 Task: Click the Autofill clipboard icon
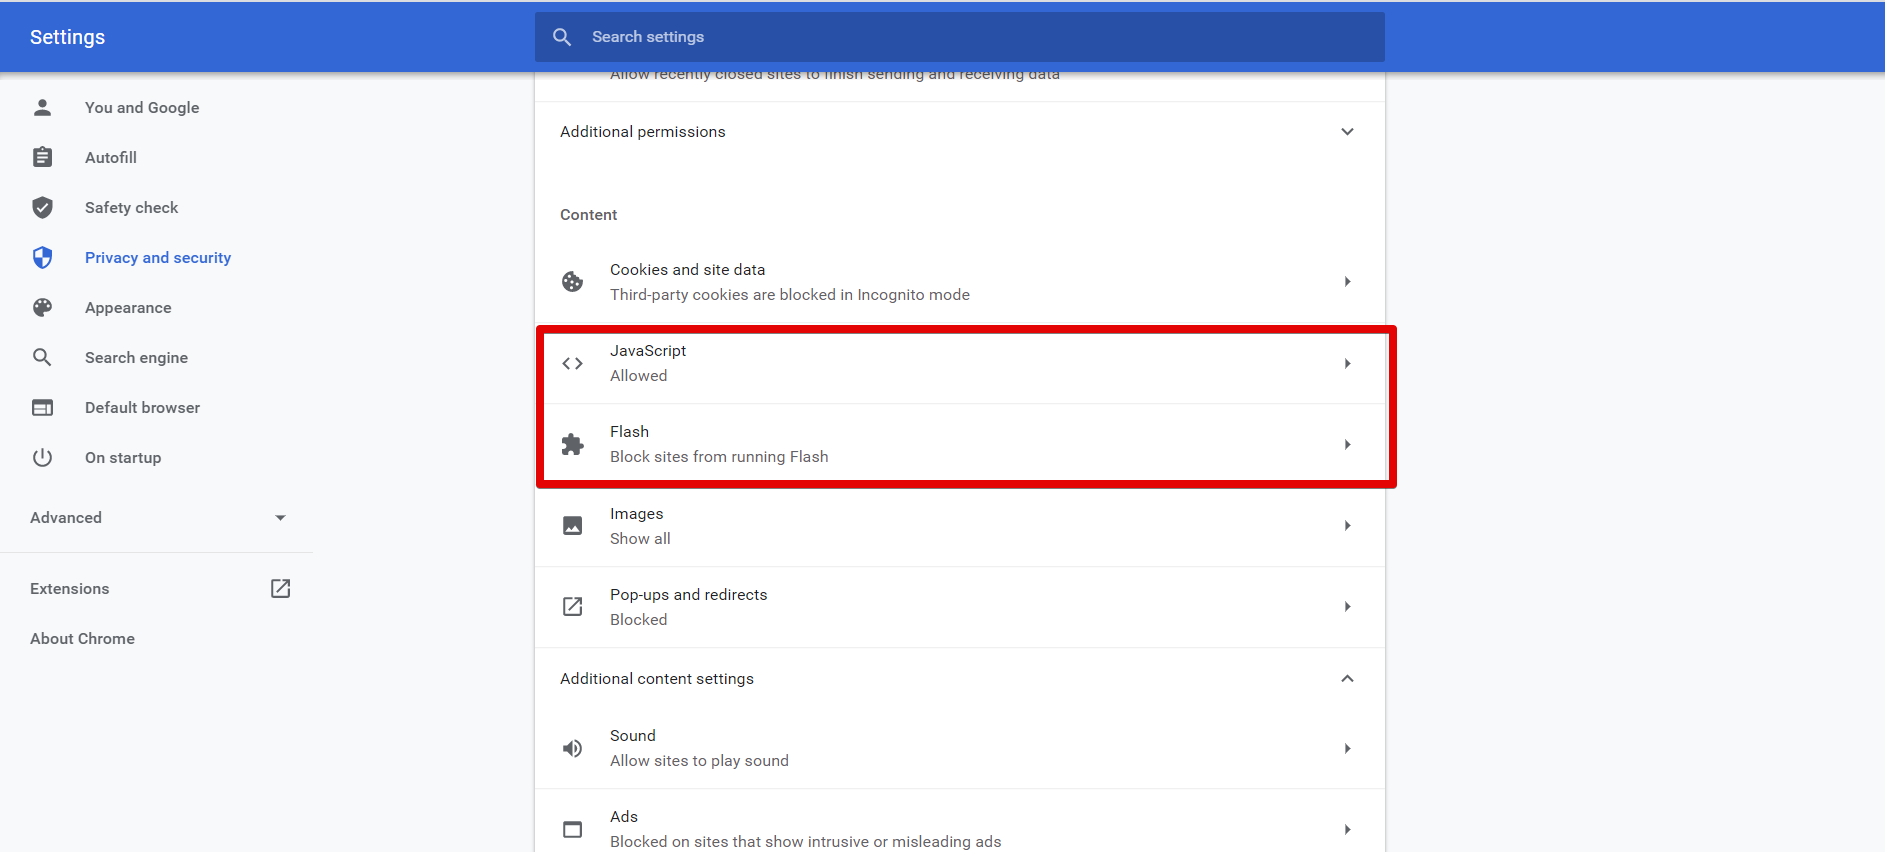(42, 157)
